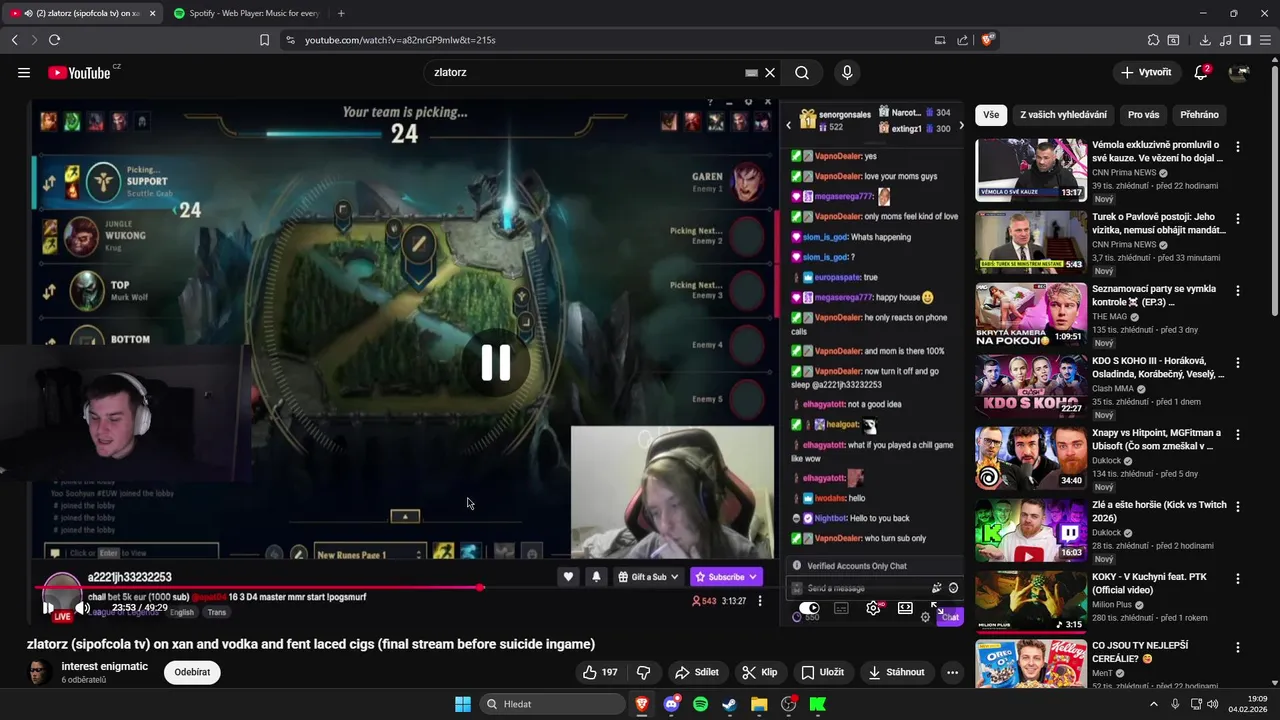Go back in browser history

(14, 40)
